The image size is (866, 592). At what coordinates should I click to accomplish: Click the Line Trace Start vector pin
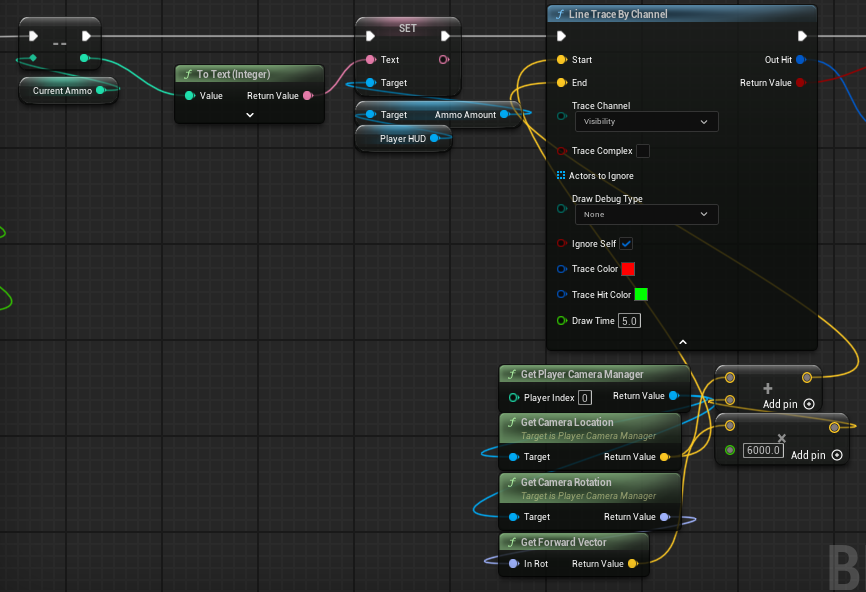click(562, 60)
